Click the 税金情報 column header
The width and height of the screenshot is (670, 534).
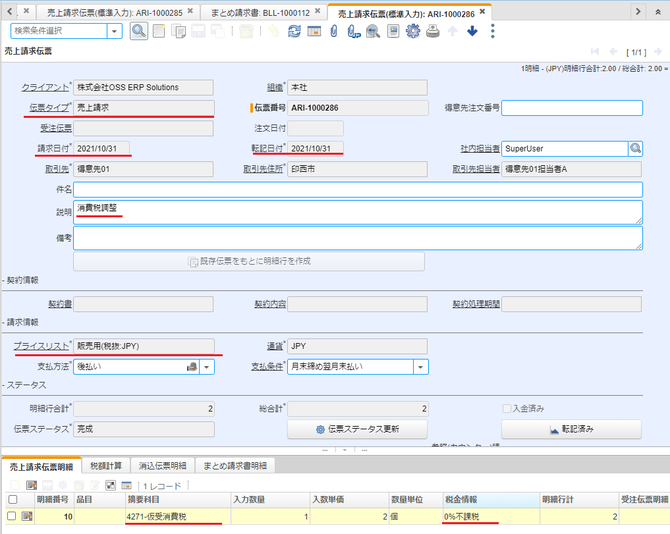pos(491,499)
